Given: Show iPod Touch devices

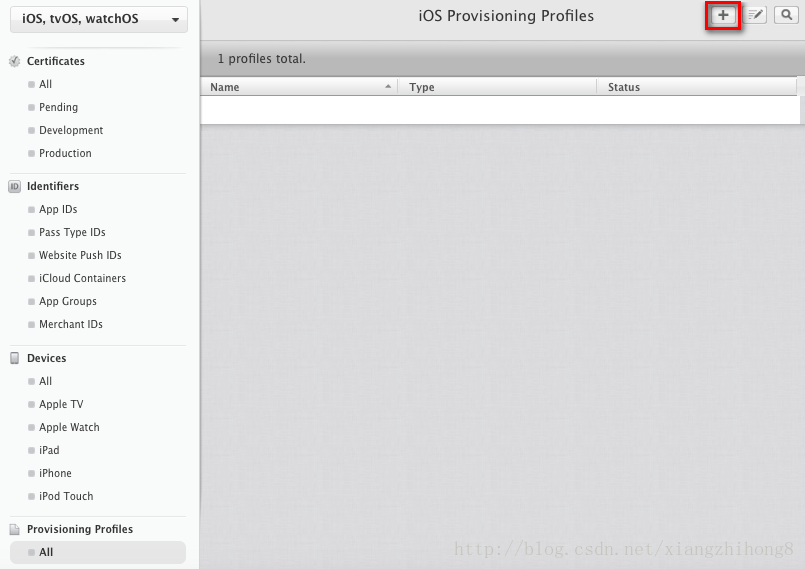Looking at the screenshot, I should tap(66, 497).
